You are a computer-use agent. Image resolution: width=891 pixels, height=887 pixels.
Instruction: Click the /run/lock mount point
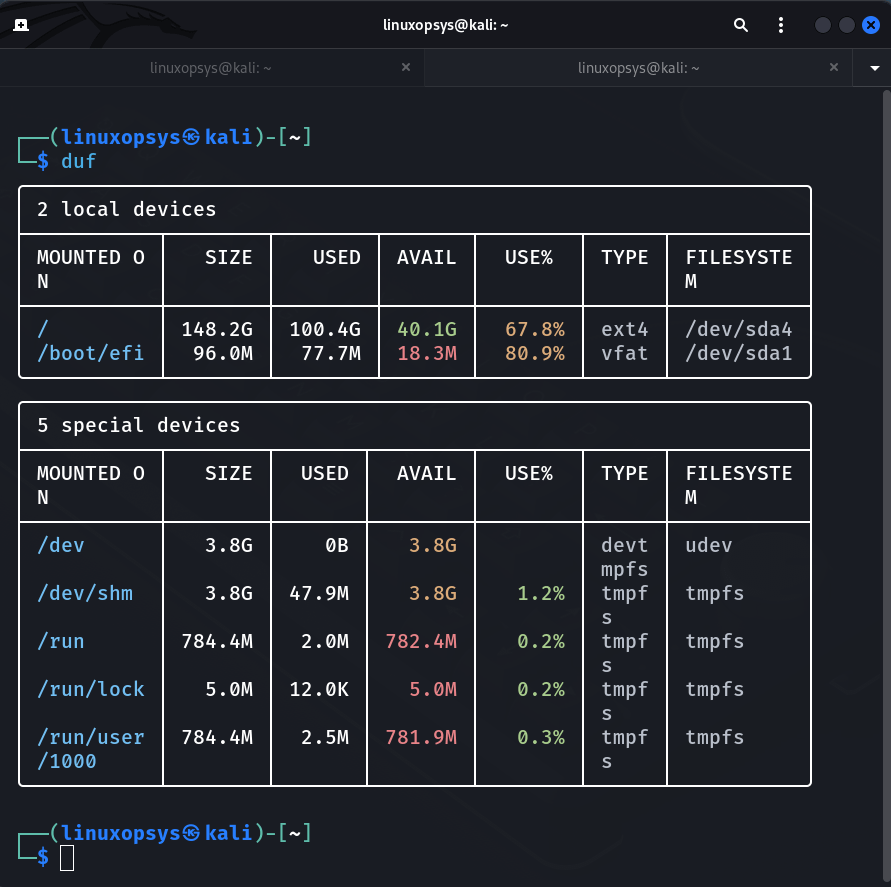pyautogui.click(x=91, y=689)
